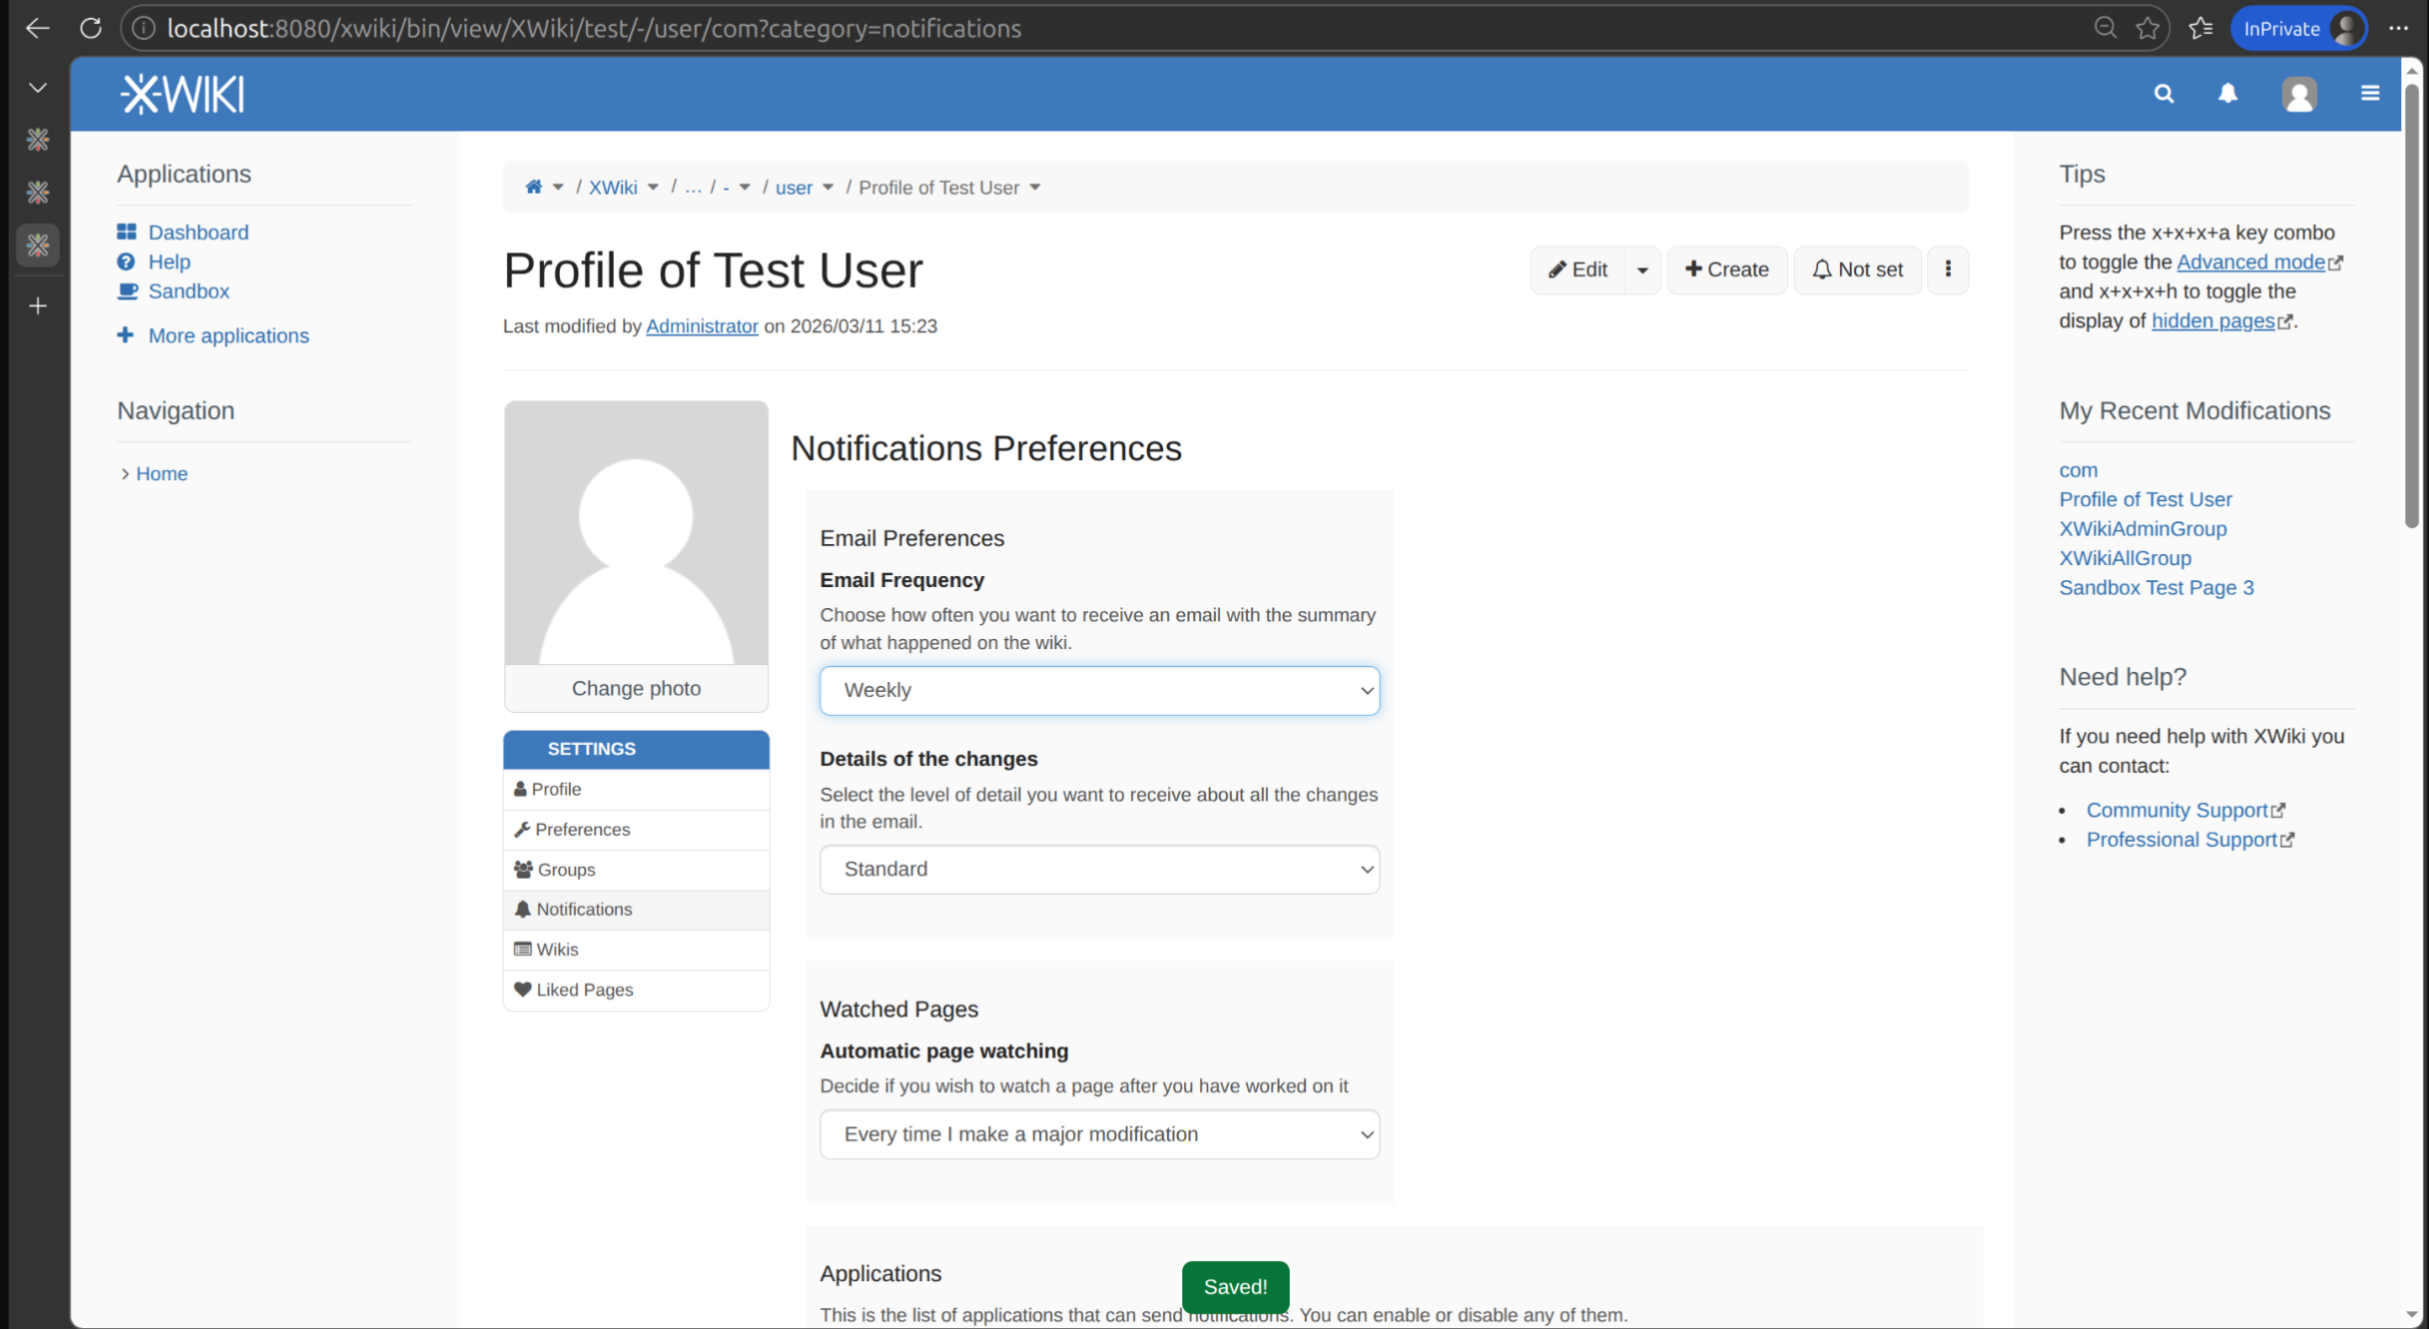
Task: Open the Details of changes Standard dropdown
Action: pos(1099,869)
